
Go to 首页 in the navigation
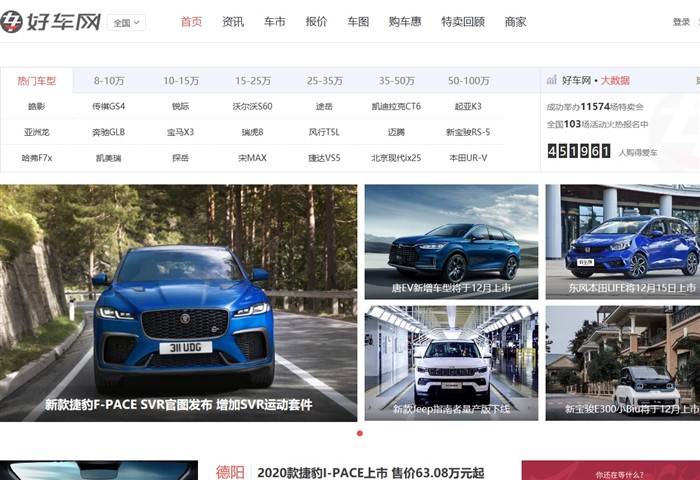pos(191,21)
